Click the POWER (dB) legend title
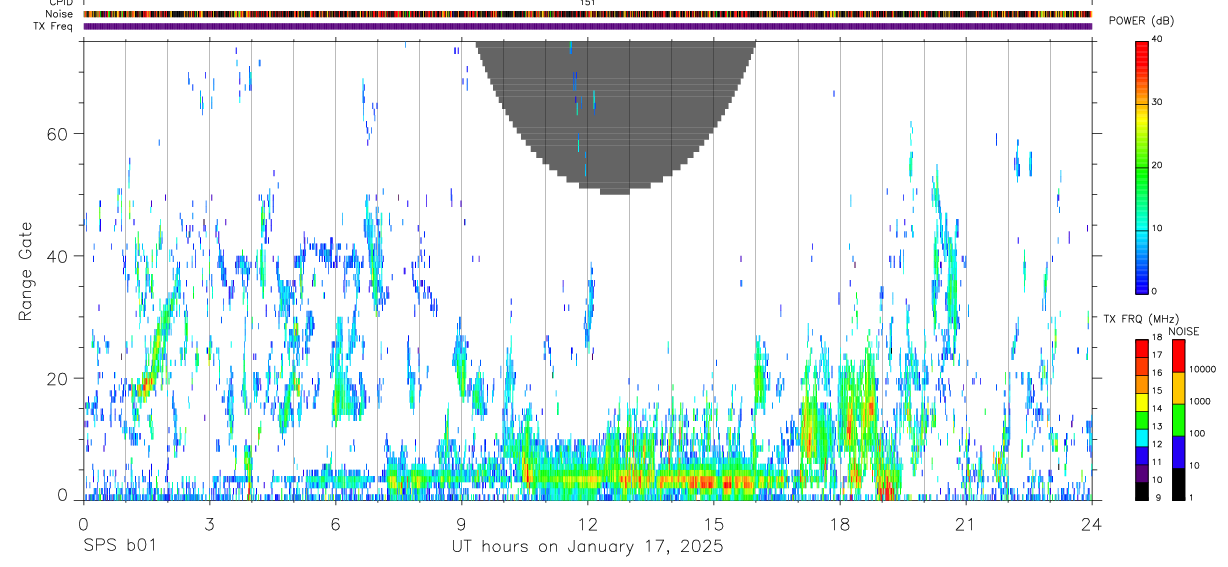 coord(1142,21)
